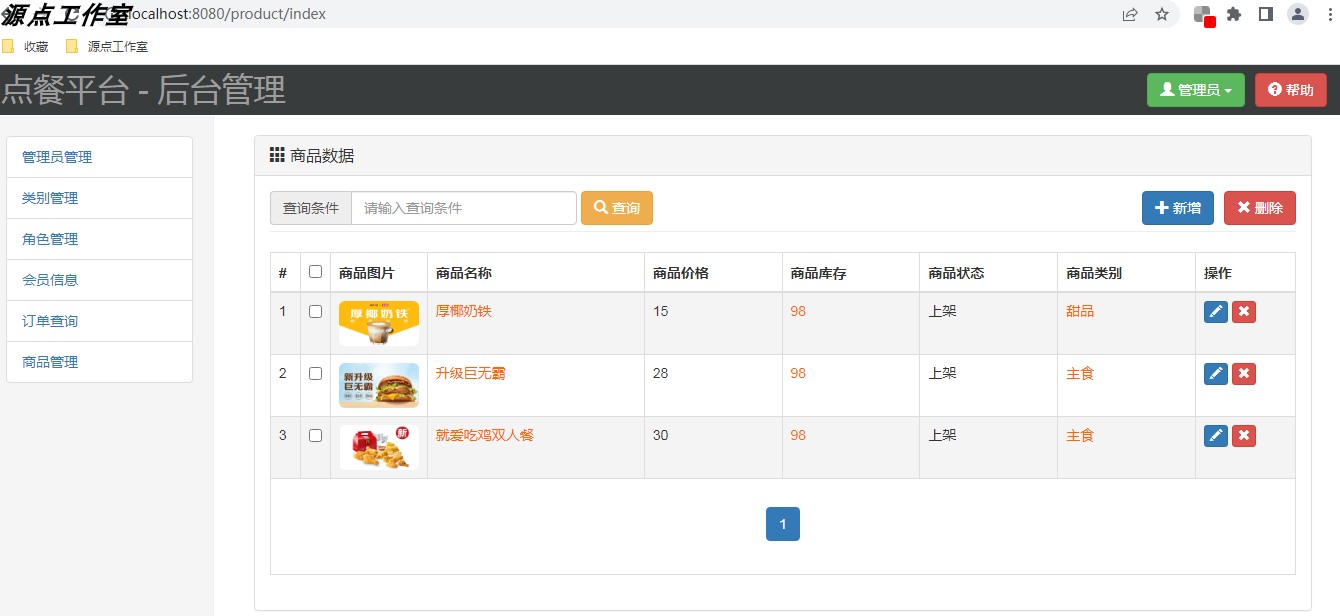Open the 管理员 account dropdown menu

tap(1195, 89)
